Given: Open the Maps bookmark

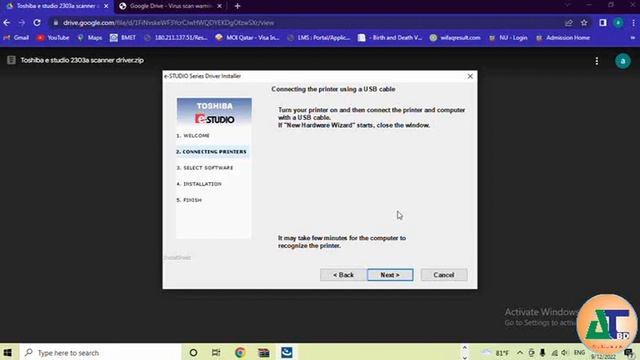Looking at the screenshot, I should [89, 38].
